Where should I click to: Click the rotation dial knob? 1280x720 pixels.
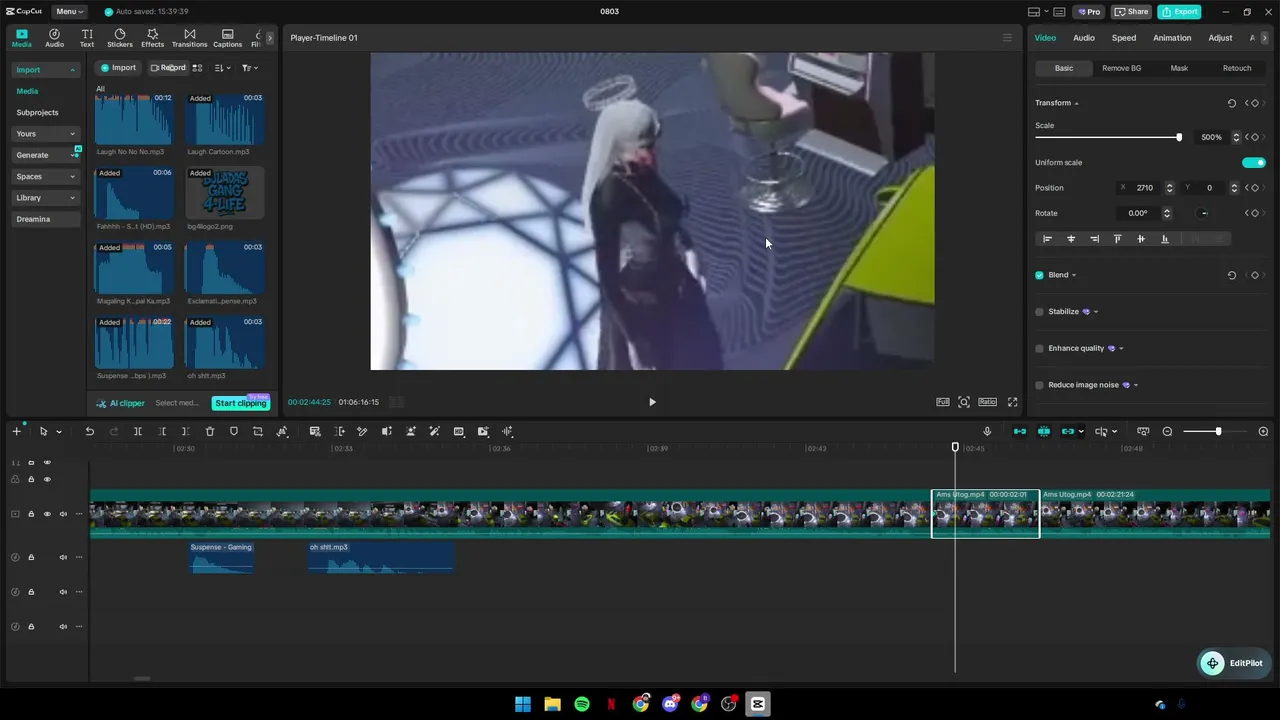tap(1203, 213)
